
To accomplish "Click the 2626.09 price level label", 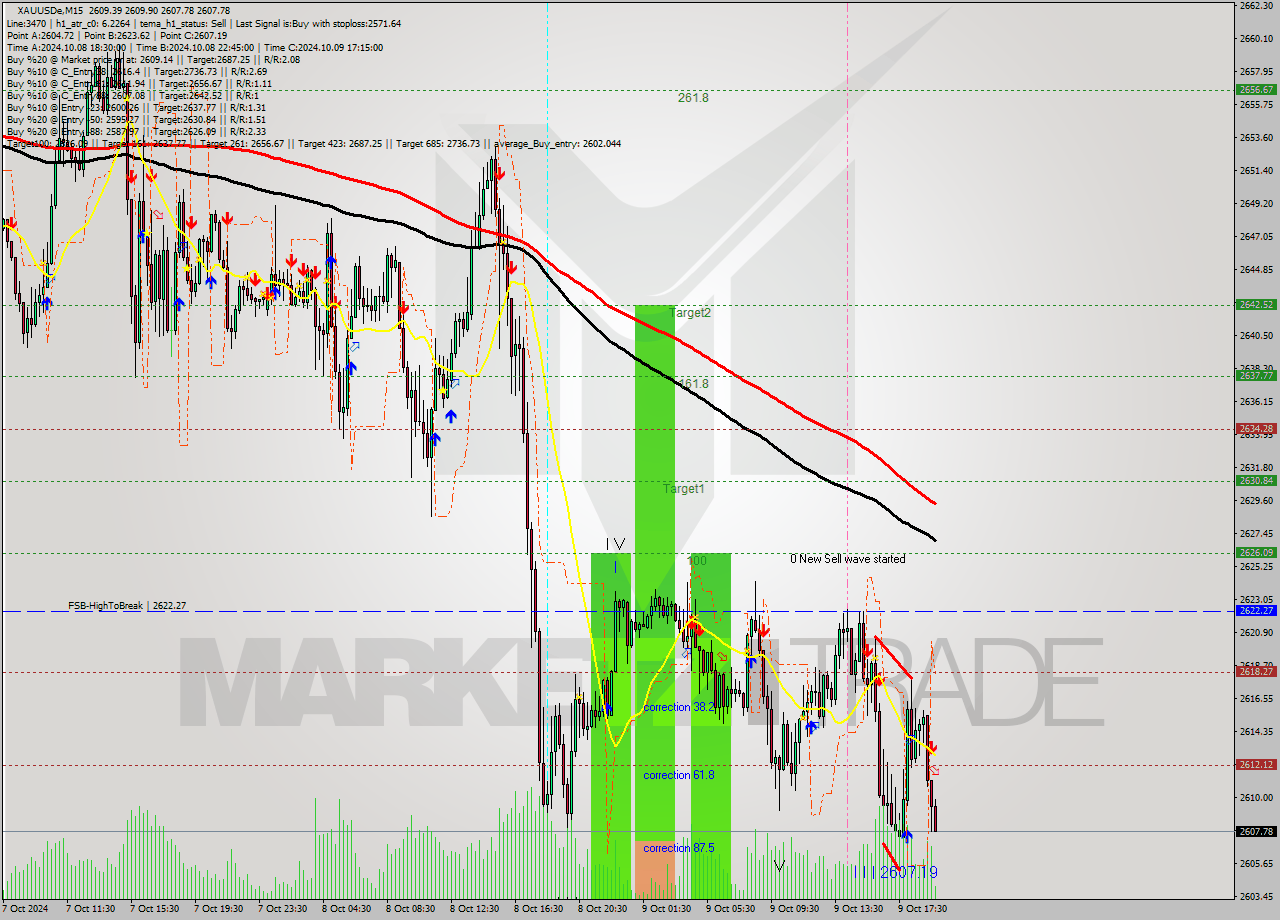I will pos(1256,552).
